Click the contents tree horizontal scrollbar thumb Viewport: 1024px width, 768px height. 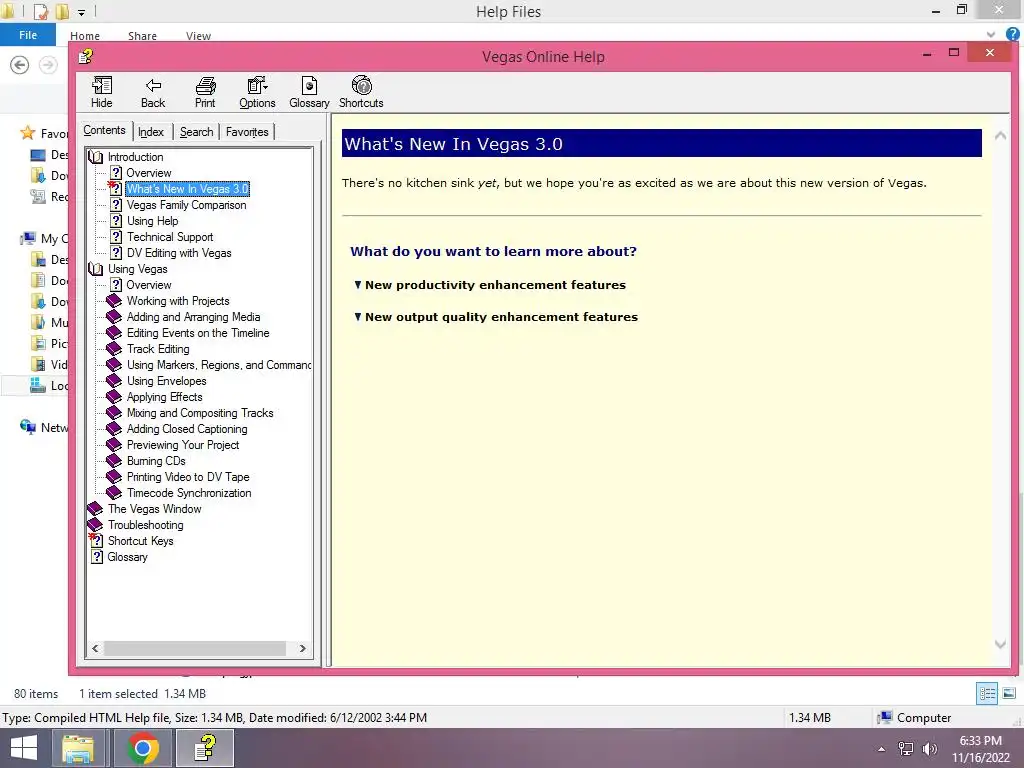click(195, 648)
